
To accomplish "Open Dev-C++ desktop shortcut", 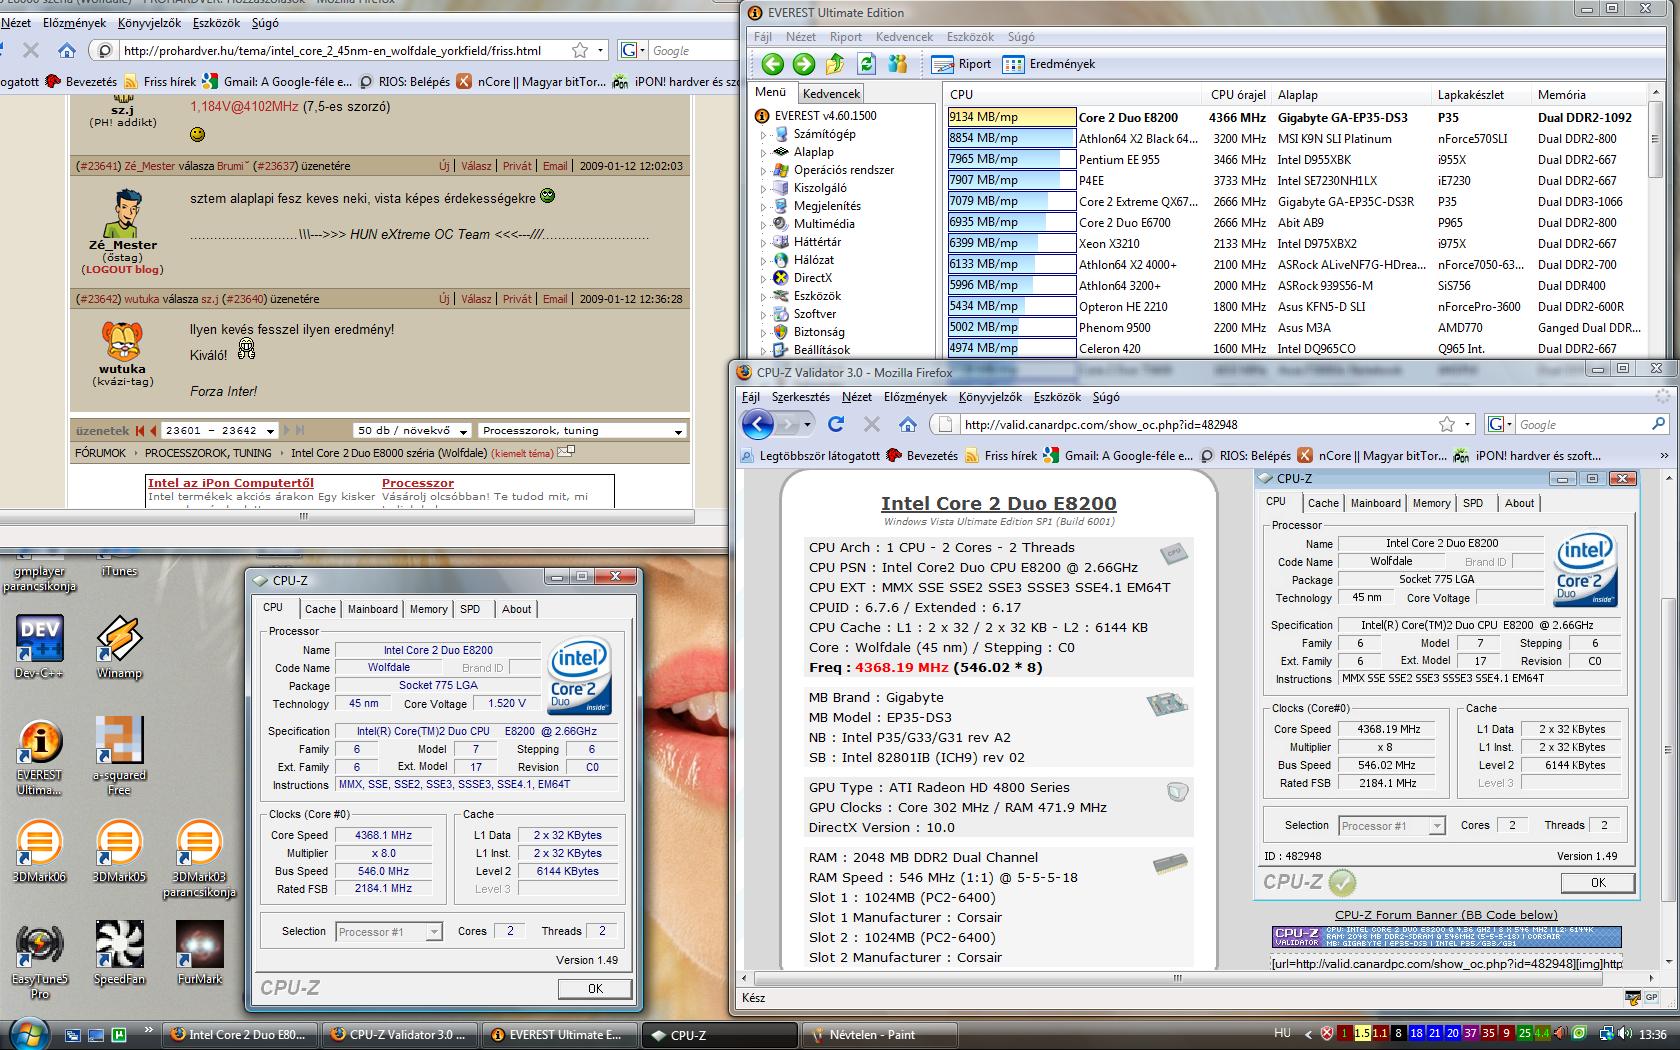I will click(x=40, y=648).
